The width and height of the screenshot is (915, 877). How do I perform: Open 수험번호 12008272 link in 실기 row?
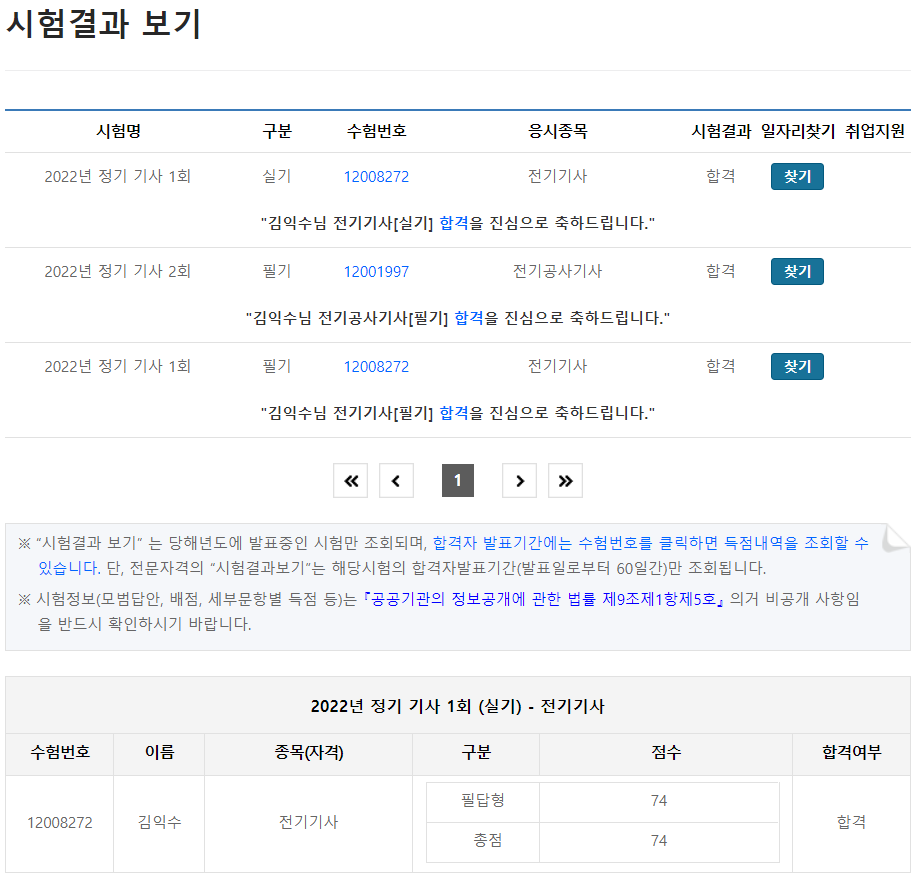pos(376,177)
